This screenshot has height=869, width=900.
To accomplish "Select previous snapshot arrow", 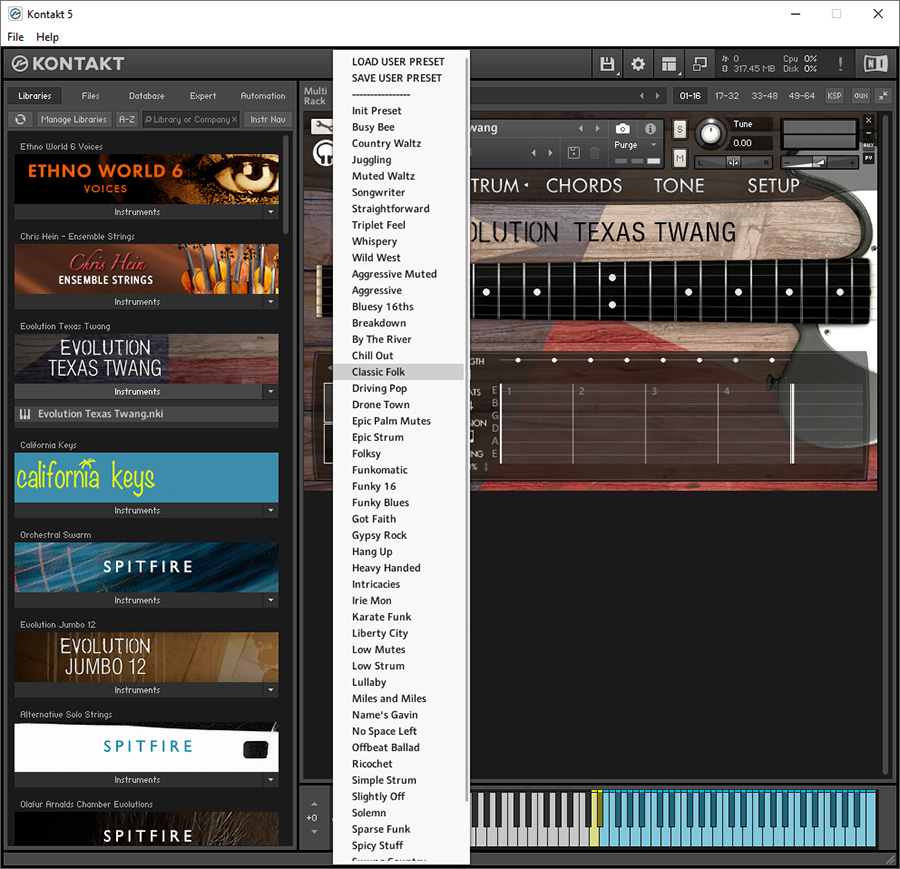I will pos(534,153).
